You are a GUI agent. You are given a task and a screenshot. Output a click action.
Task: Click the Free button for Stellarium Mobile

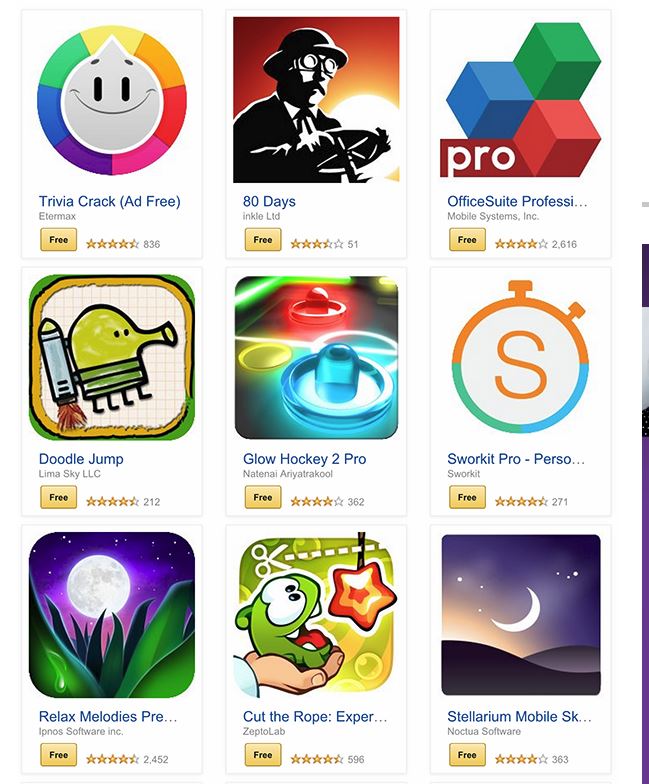(467, 754)
